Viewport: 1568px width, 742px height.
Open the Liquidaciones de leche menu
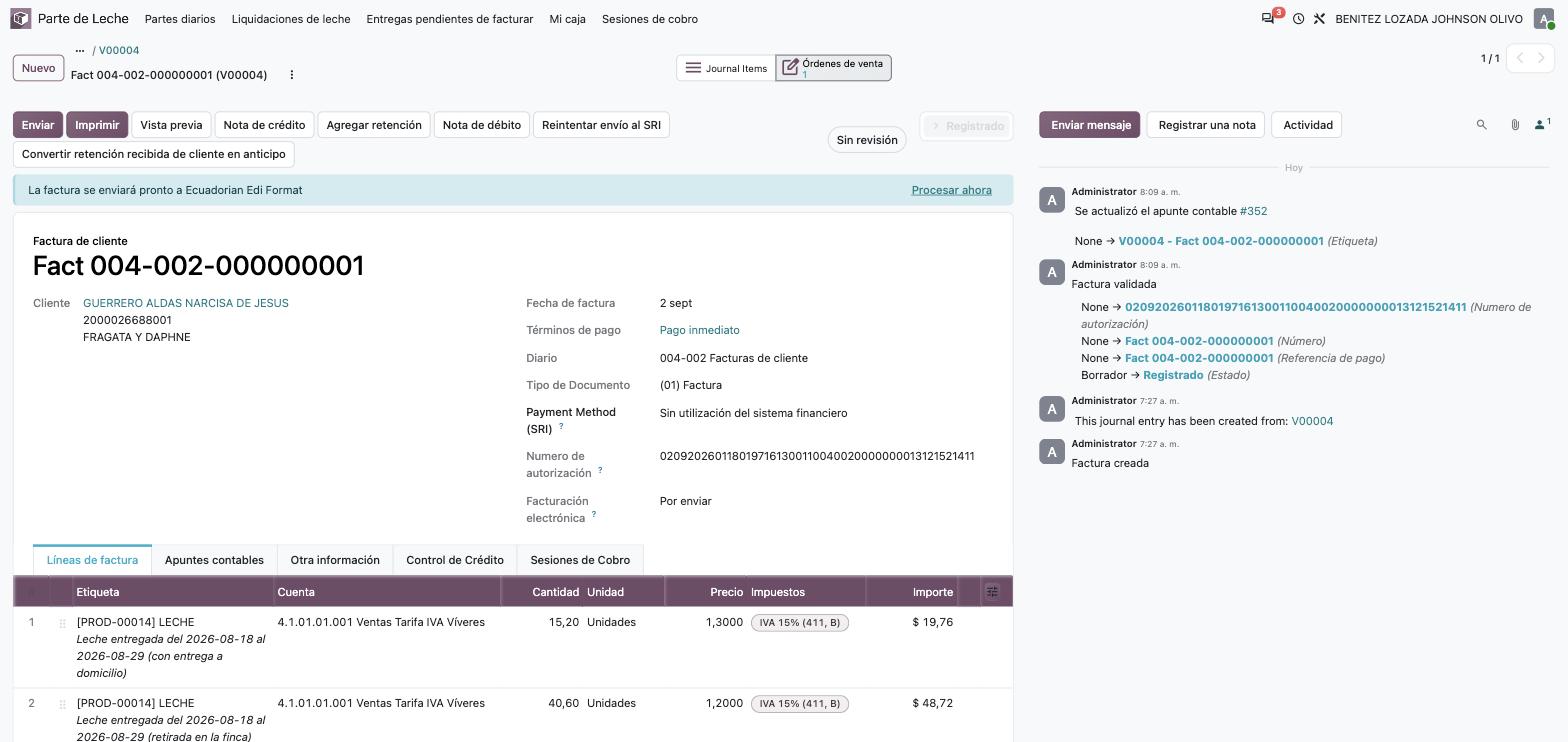(x=291, y=19)
